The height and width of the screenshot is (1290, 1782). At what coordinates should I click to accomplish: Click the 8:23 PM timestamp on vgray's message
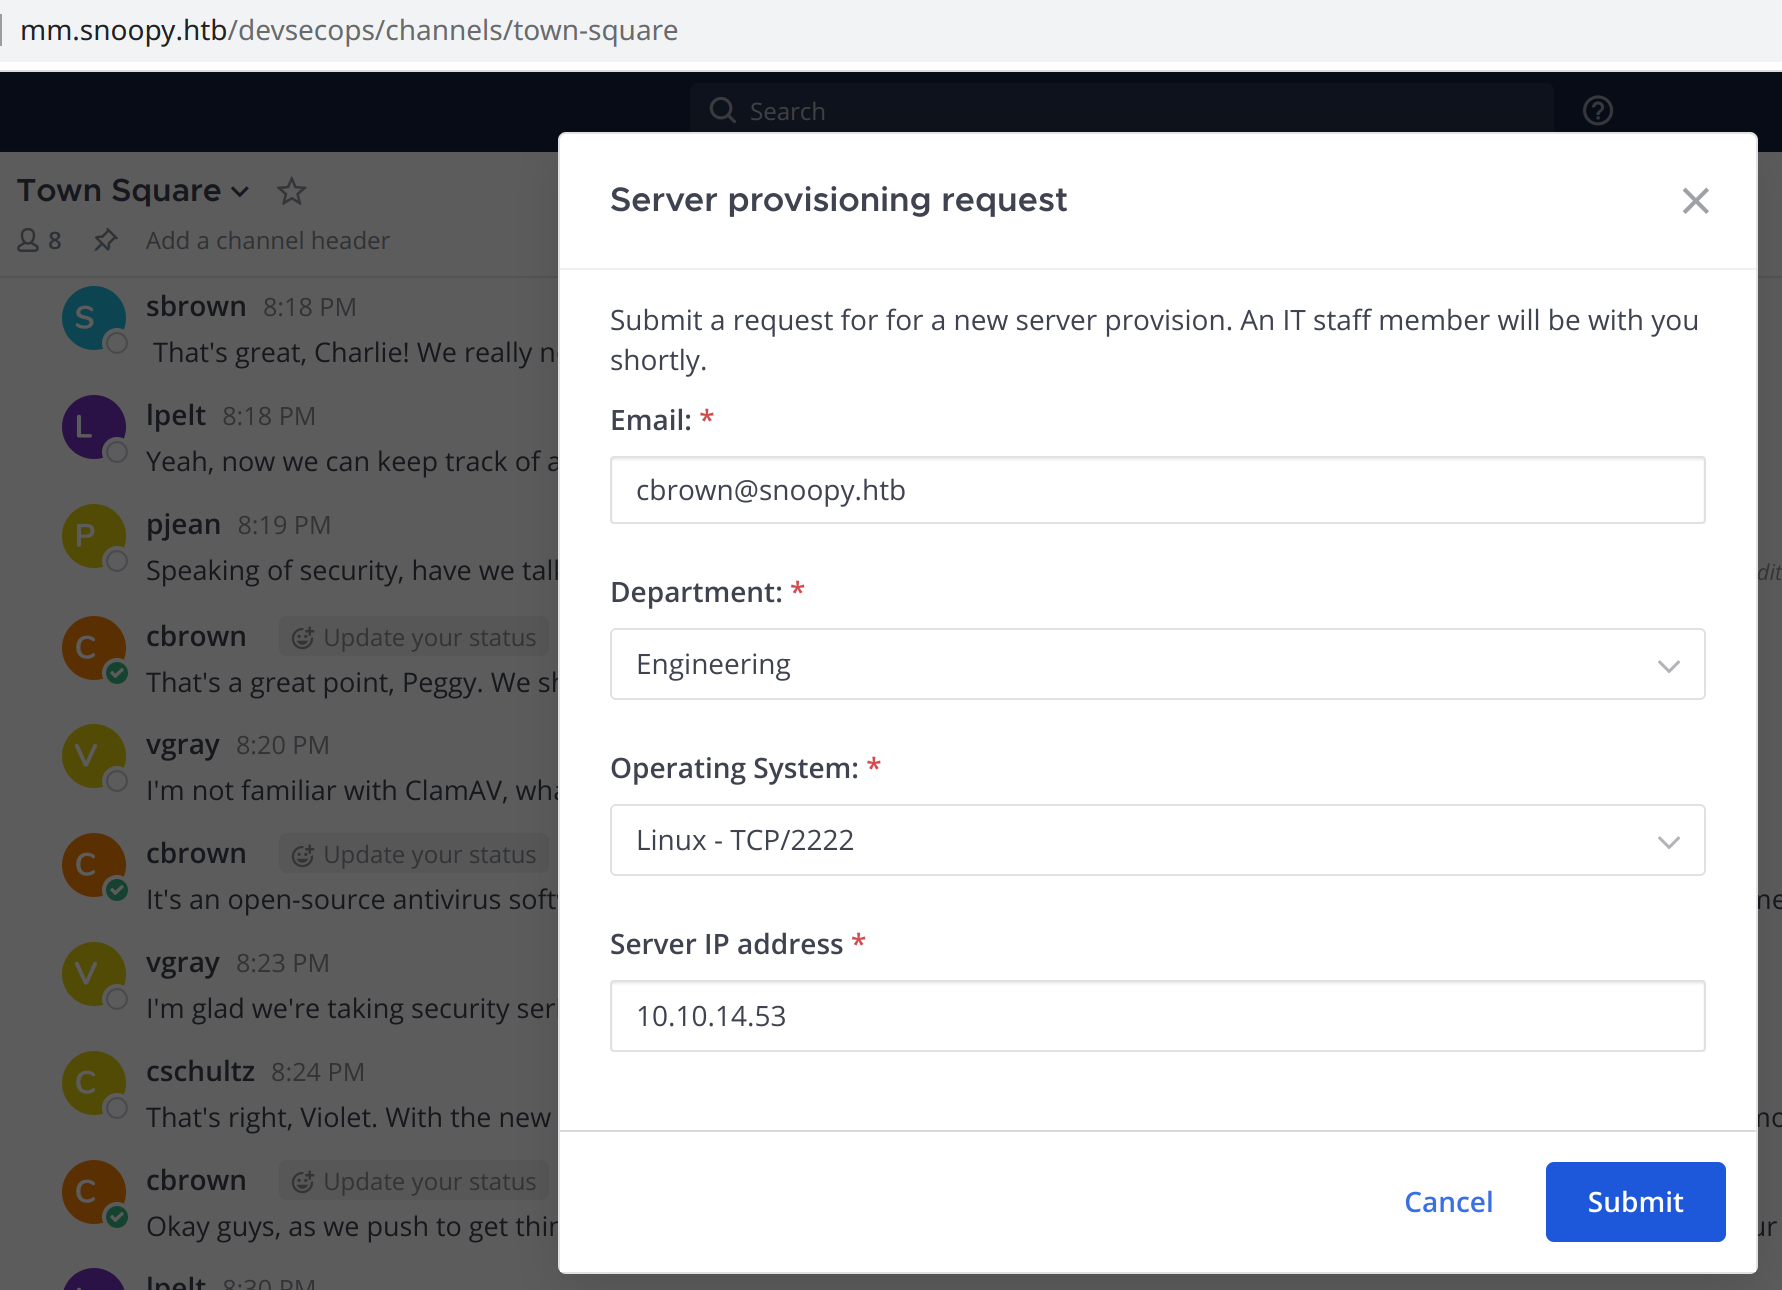pyautogui.click(x=282, y=963)
